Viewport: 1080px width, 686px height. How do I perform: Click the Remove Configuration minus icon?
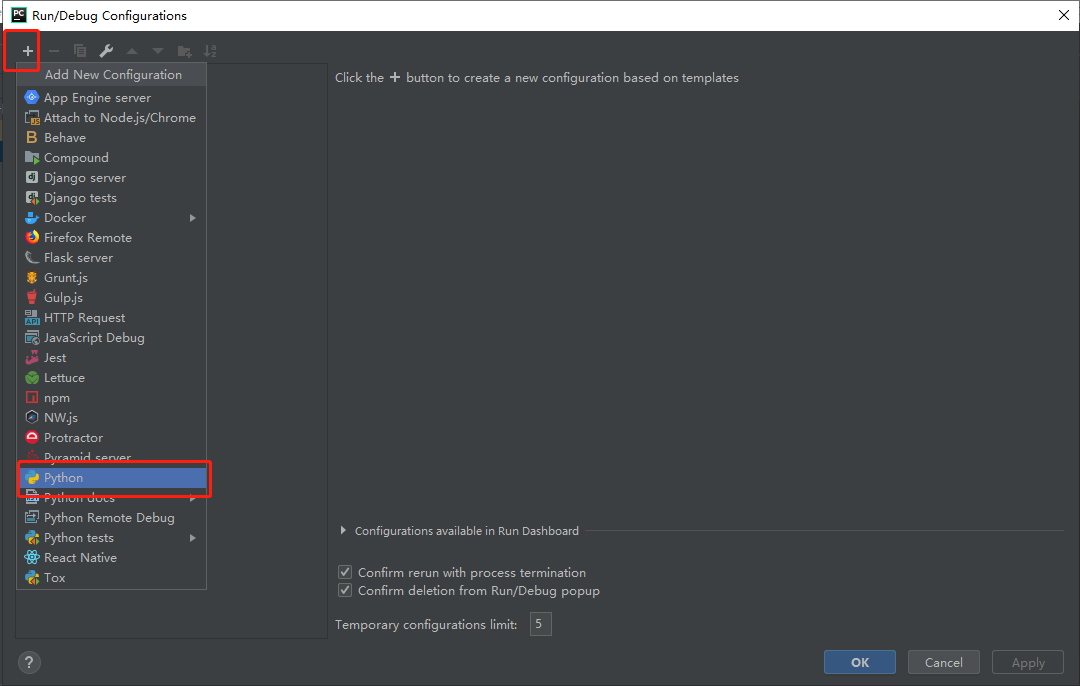tap(54, 51)
